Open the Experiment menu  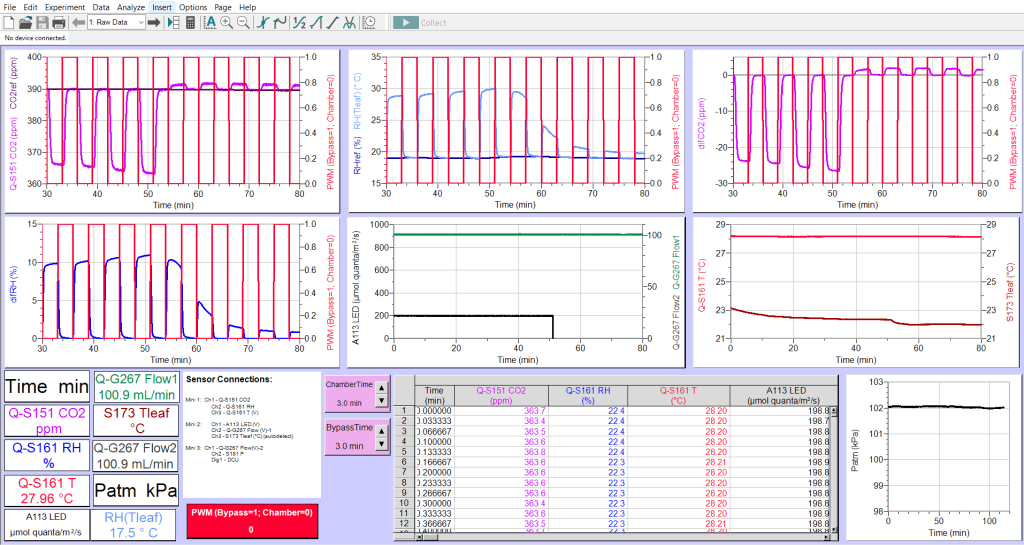[x=64, y=7]
